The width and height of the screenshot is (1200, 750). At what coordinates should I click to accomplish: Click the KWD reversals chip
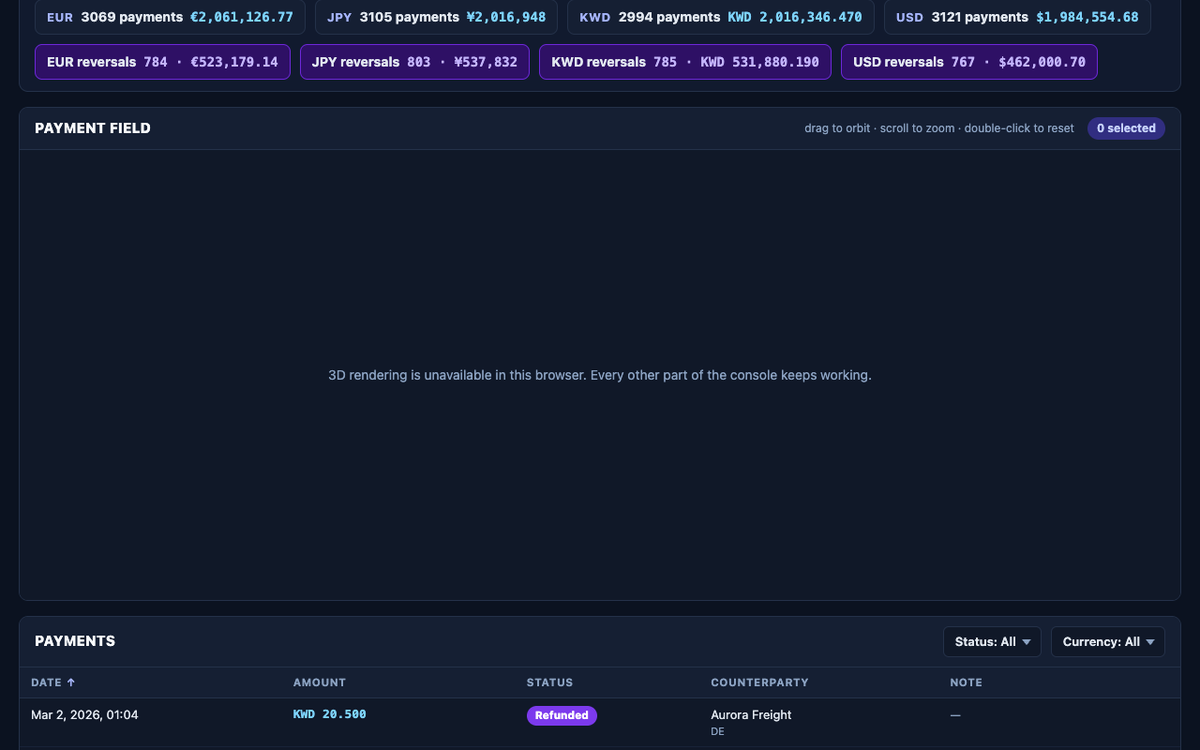(685, 62)
